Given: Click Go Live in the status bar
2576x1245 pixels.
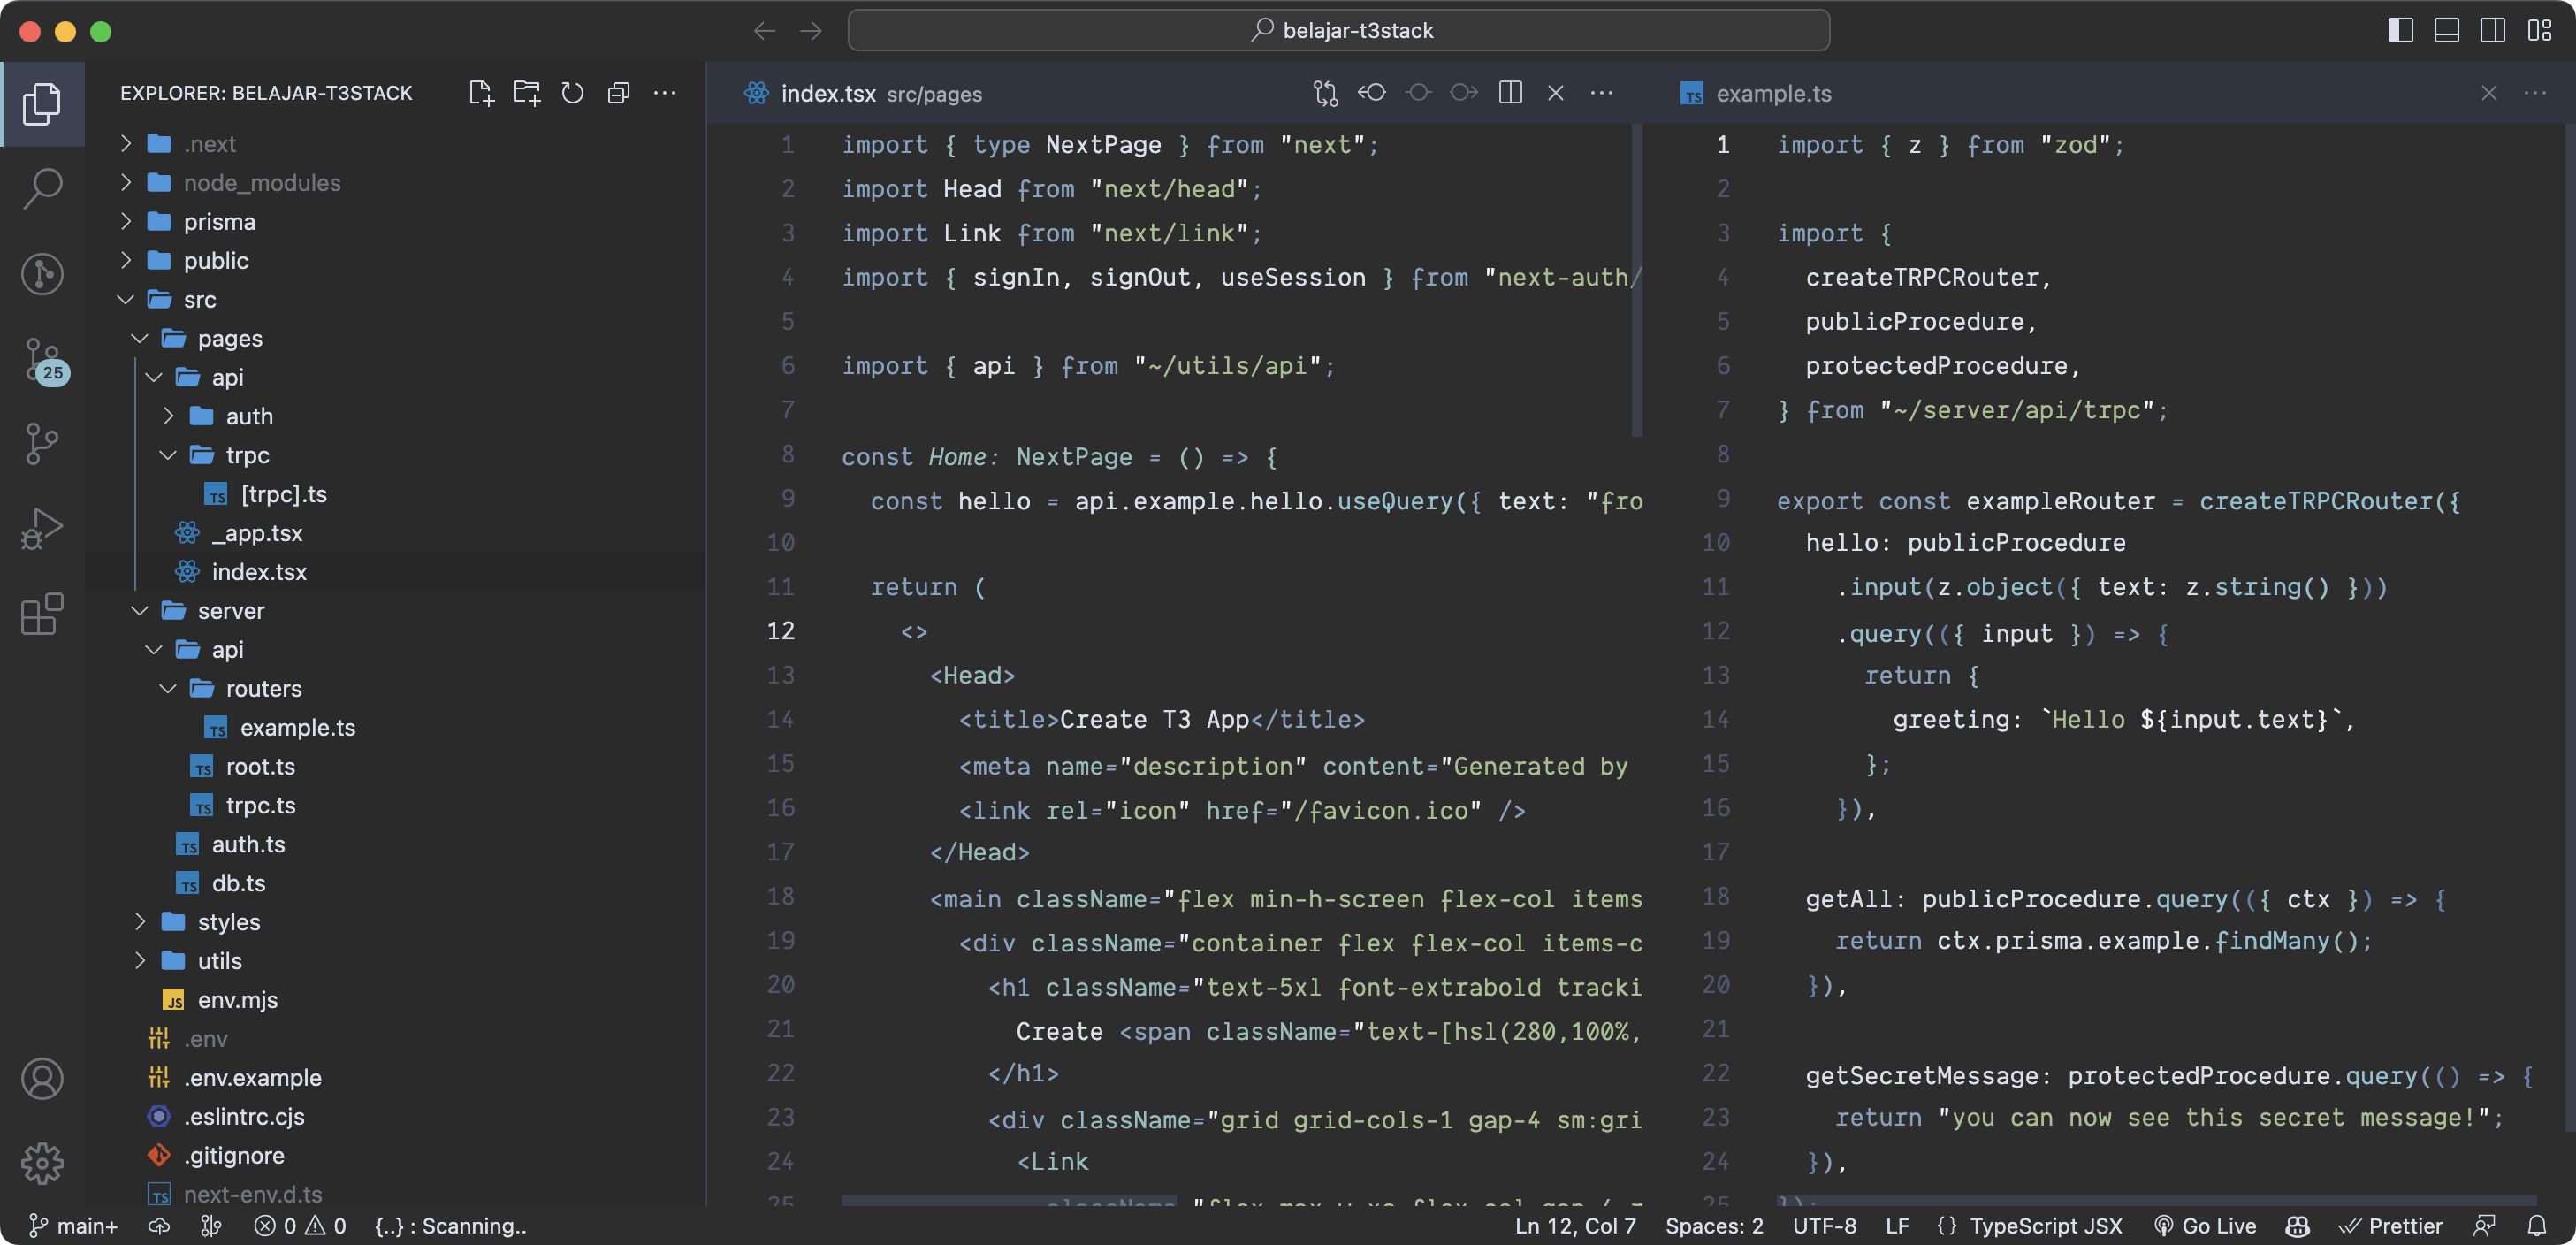Looking at the screenshot, I should pyautogui.click(x=2205, y=1225).
